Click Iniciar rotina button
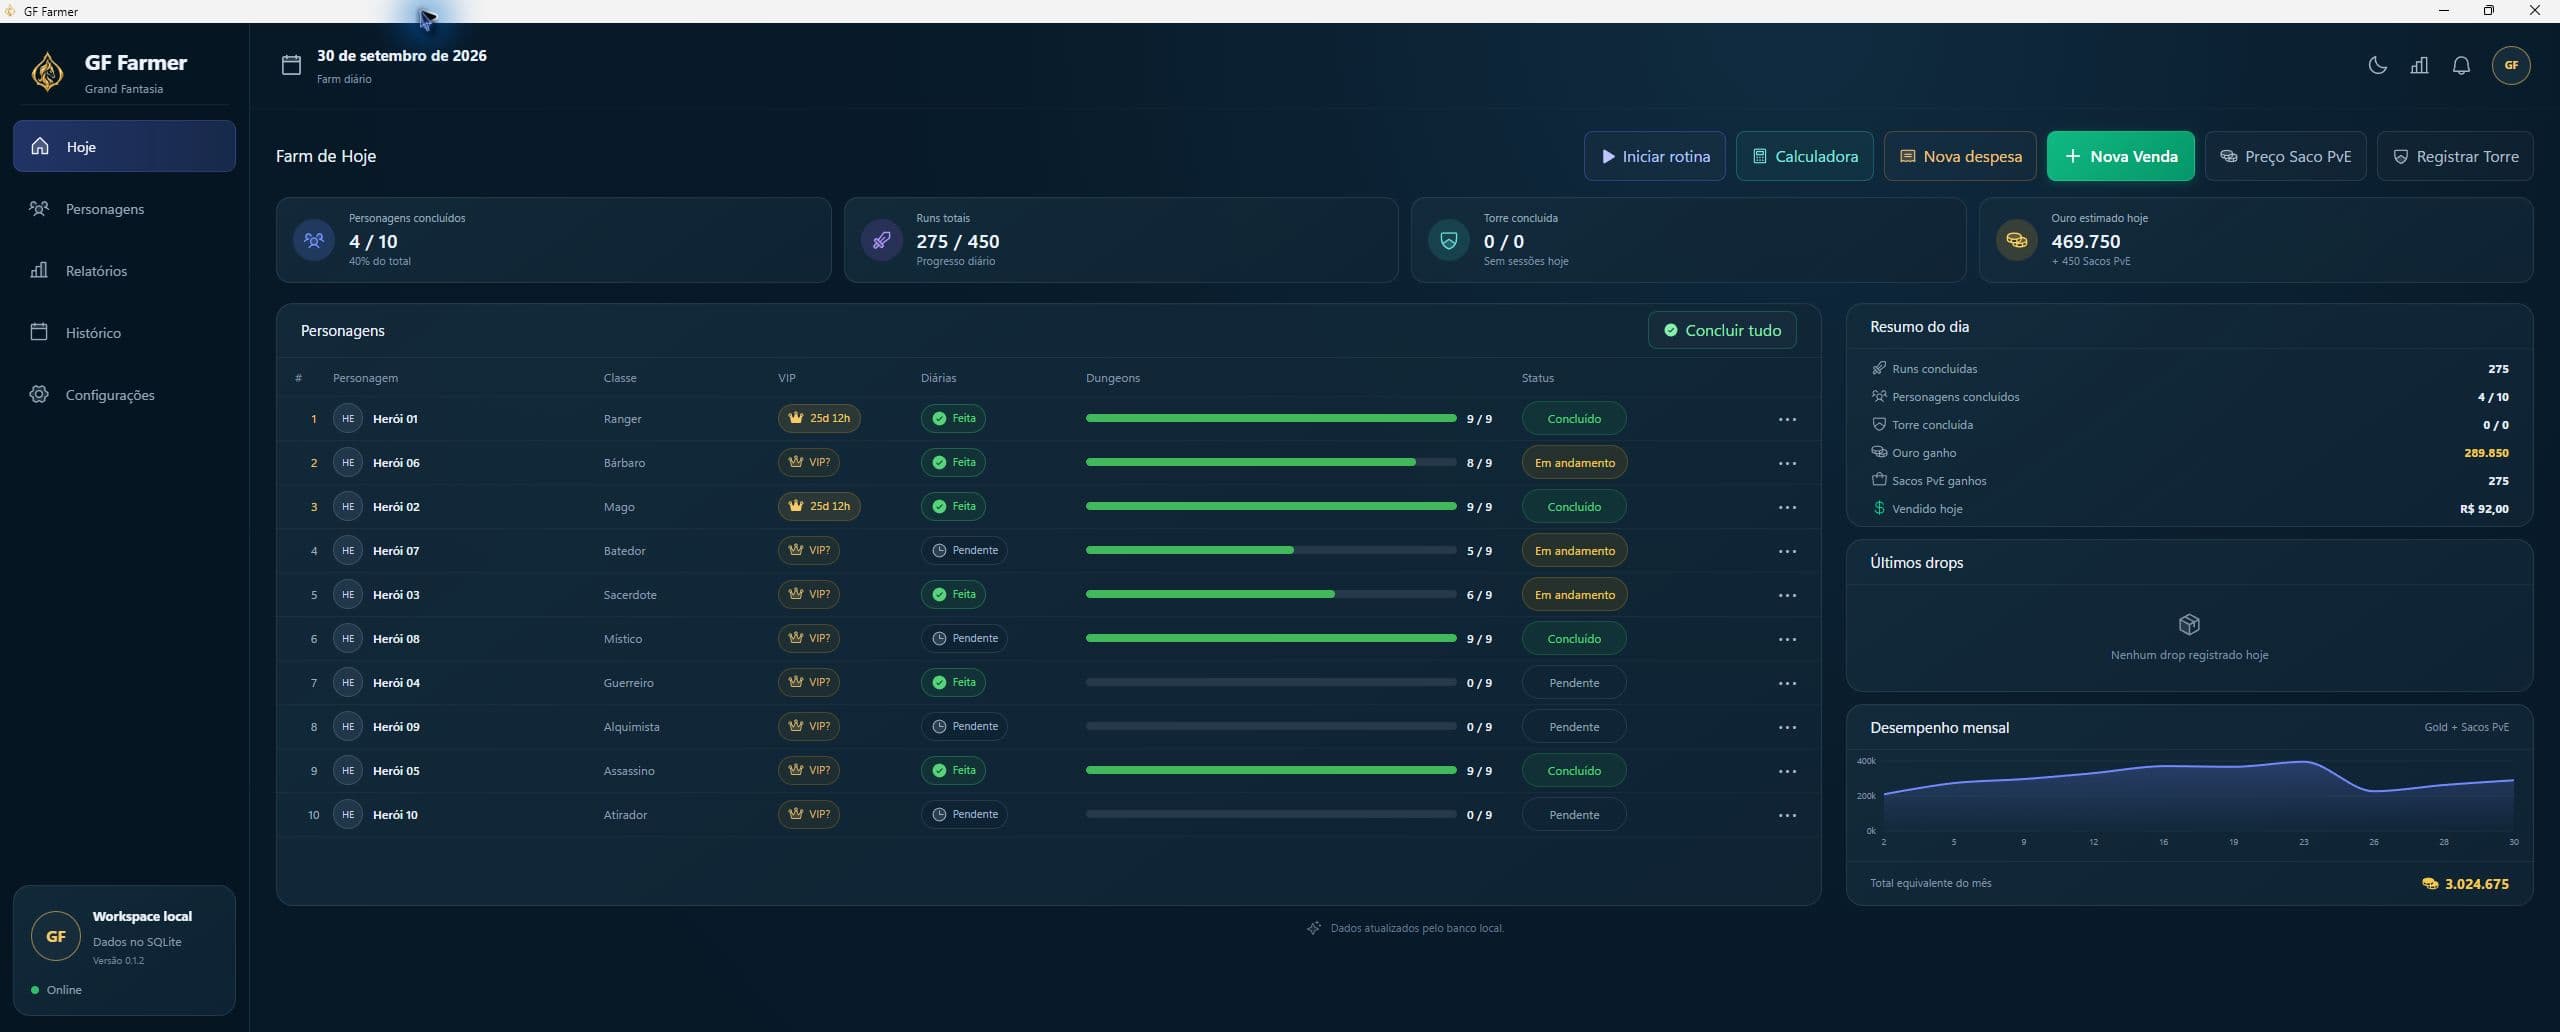The height and width of the screenshot is (1032, 2560). pos(1654,156)
